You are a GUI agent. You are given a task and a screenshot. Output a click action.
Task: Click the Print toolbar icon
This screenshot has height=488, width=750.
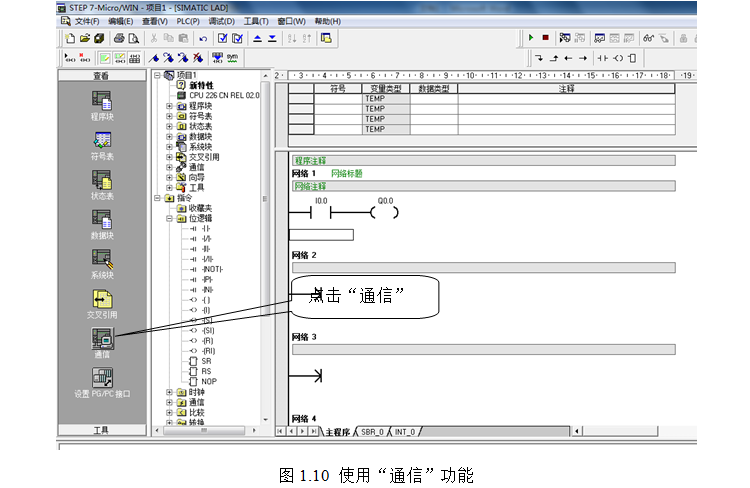[x=119, y=38]
